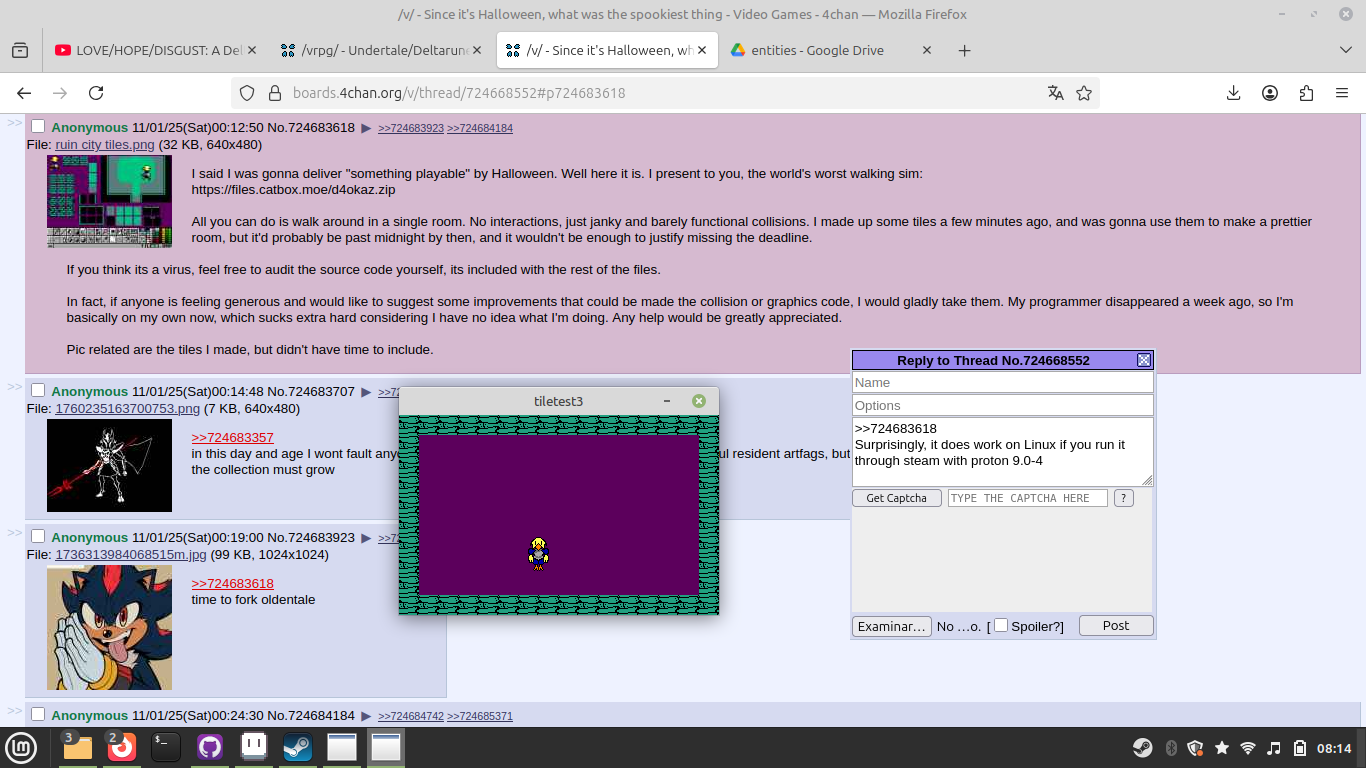Reload the current 4chan page

pos(96,93)
